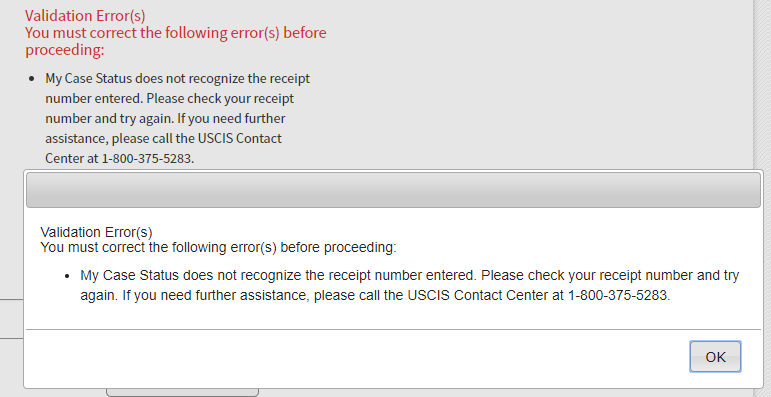Image resolution: width=771 pixels, height=397 pixels.
Task: Click the black Validation Error(s) title in the dialog
Action: point(96,232)
